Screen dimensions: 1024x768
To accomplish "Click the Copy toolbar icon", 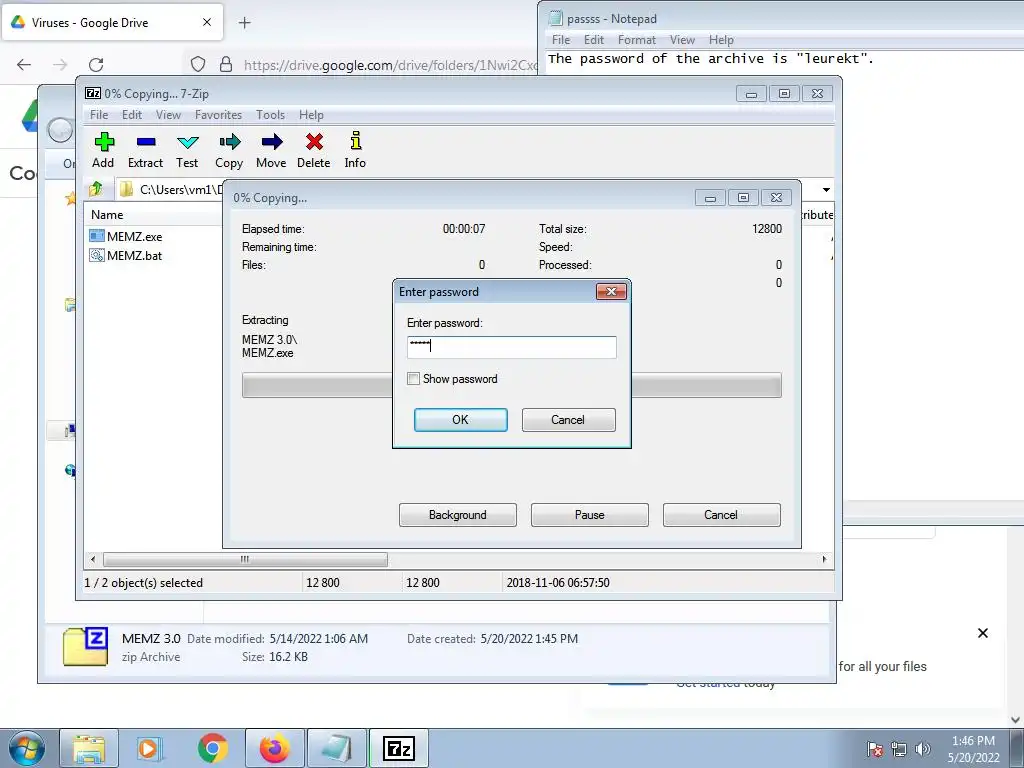I will (229, 150).
